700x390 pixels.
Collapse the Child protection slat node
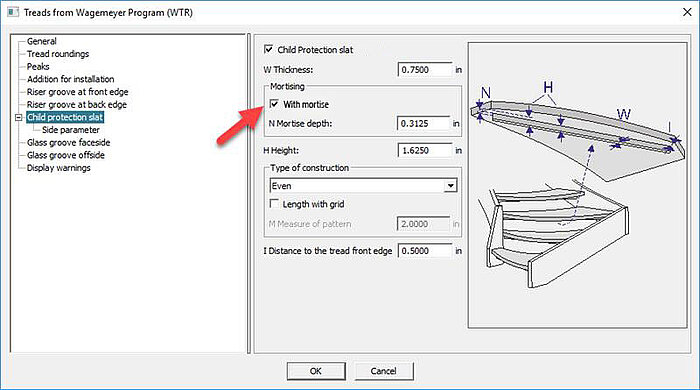[18, 117]
